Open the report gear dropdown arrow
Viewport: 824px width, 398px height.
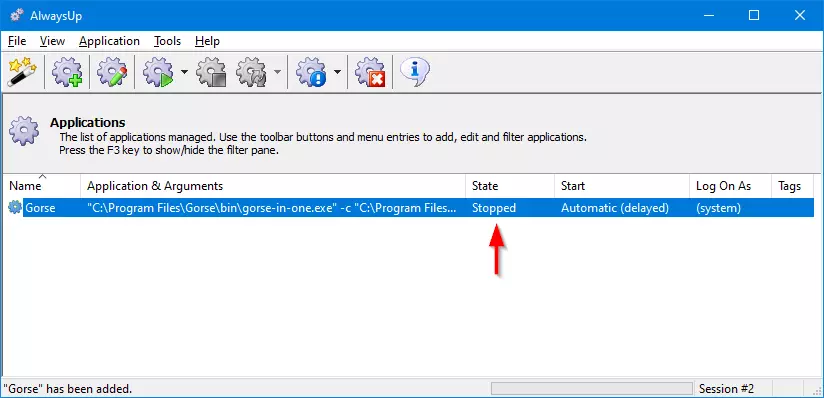337,73
